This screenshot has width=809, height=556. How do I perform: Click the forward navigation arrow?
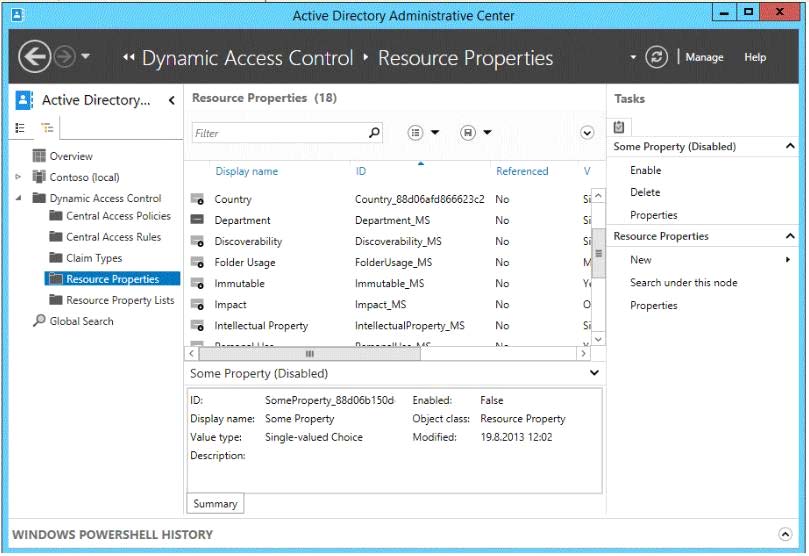pos(65,57)
